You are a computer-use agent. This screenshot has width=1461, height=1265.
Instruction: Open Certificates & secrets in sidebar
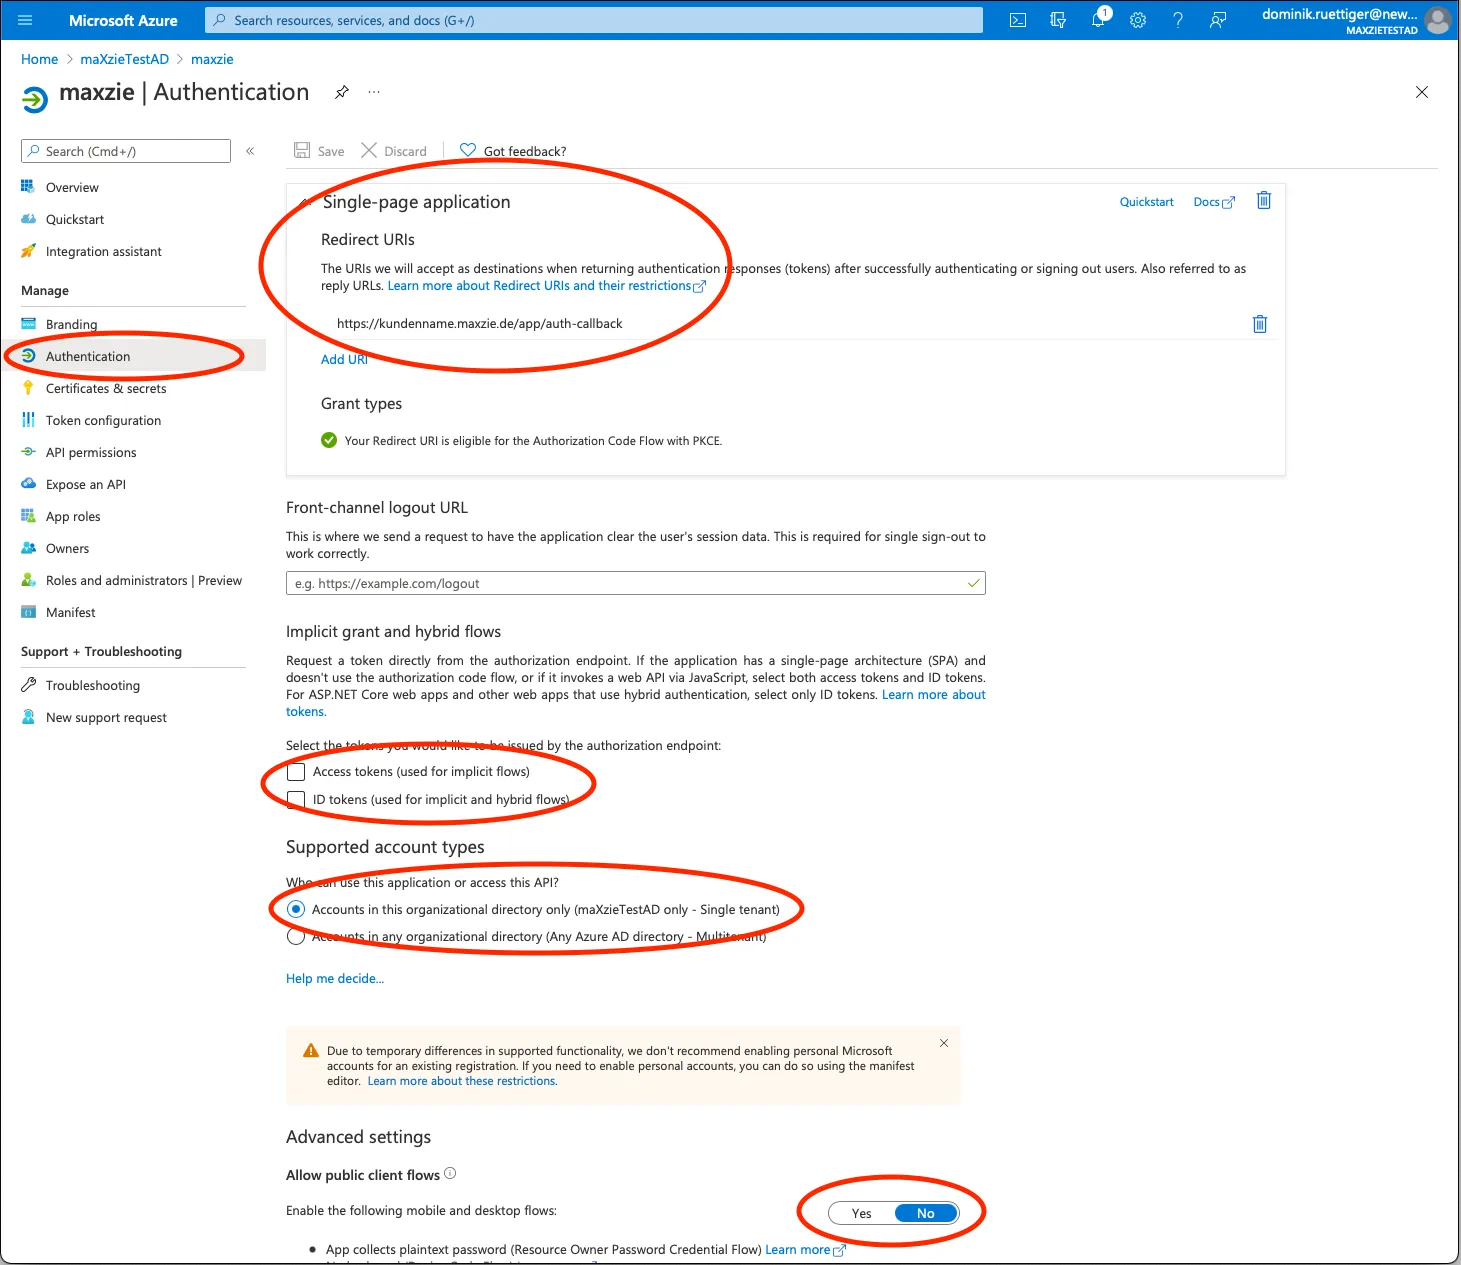(106, 389)
